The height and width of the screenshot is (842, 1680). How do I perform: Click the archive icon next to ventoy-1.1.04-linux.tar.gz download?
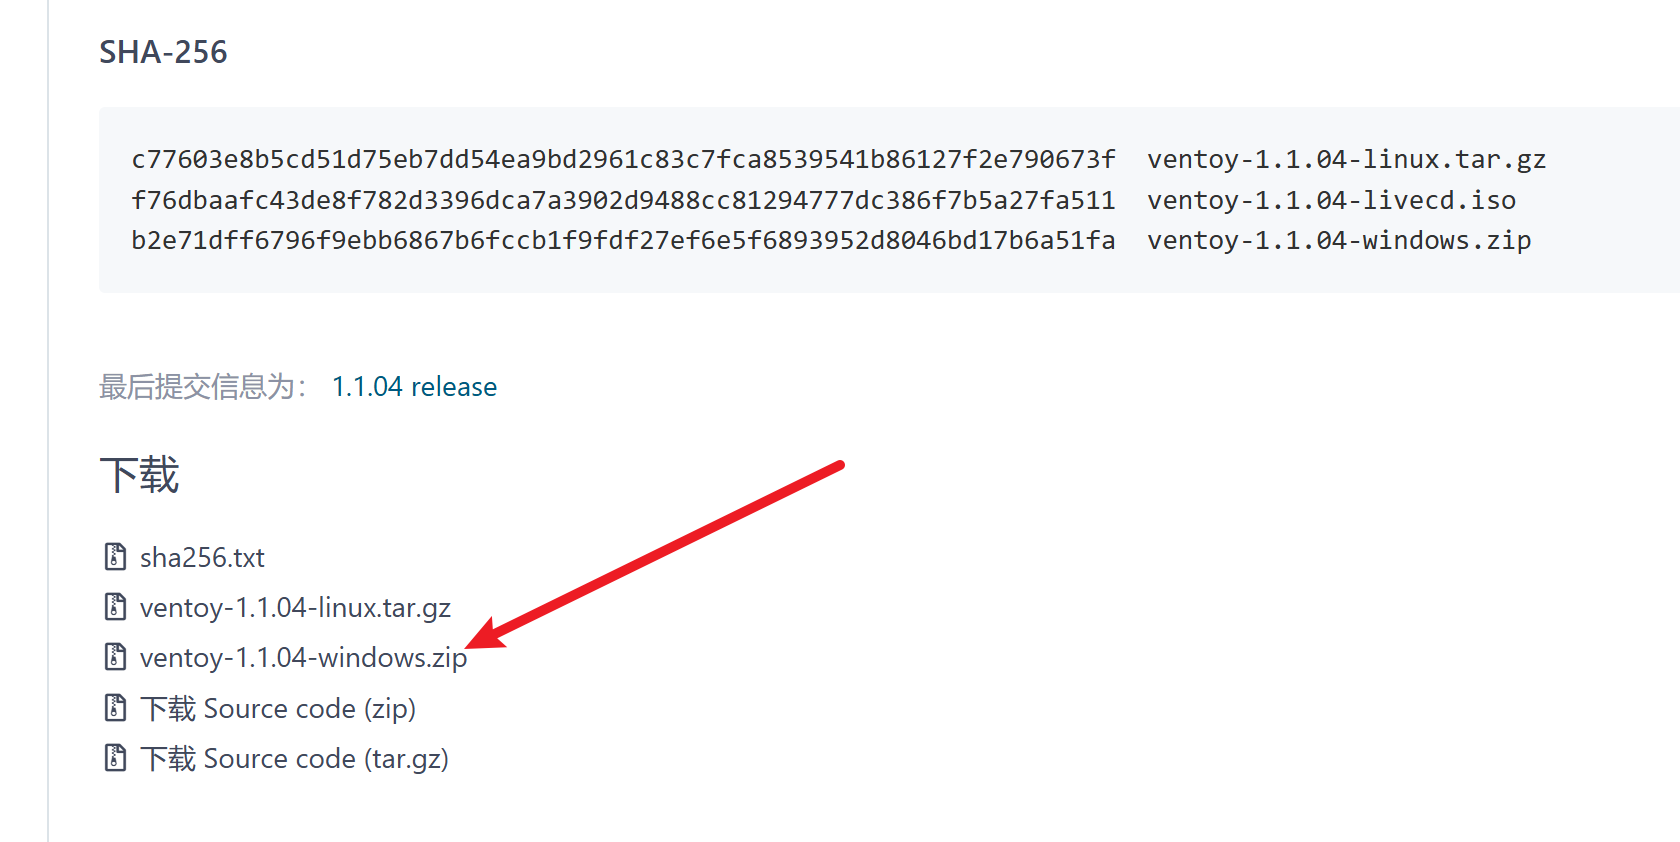[x=115, y=606]
